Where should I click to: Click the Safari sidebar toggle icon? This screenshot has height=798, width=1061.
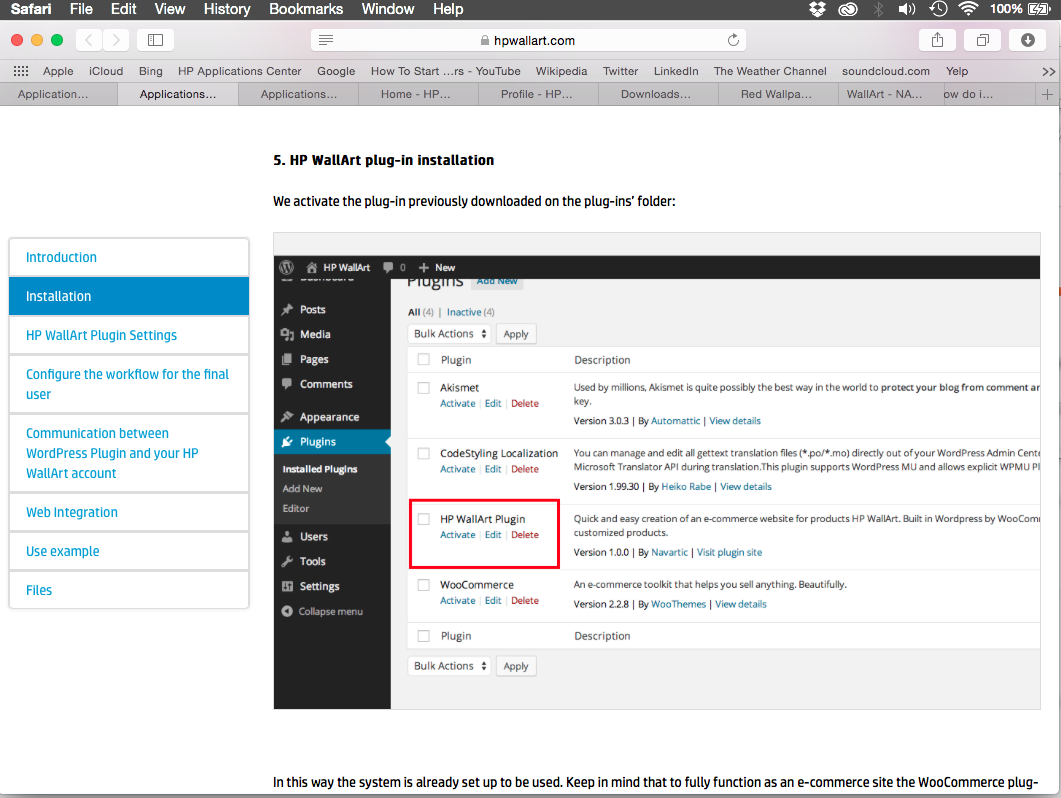(x=155, y=40)
